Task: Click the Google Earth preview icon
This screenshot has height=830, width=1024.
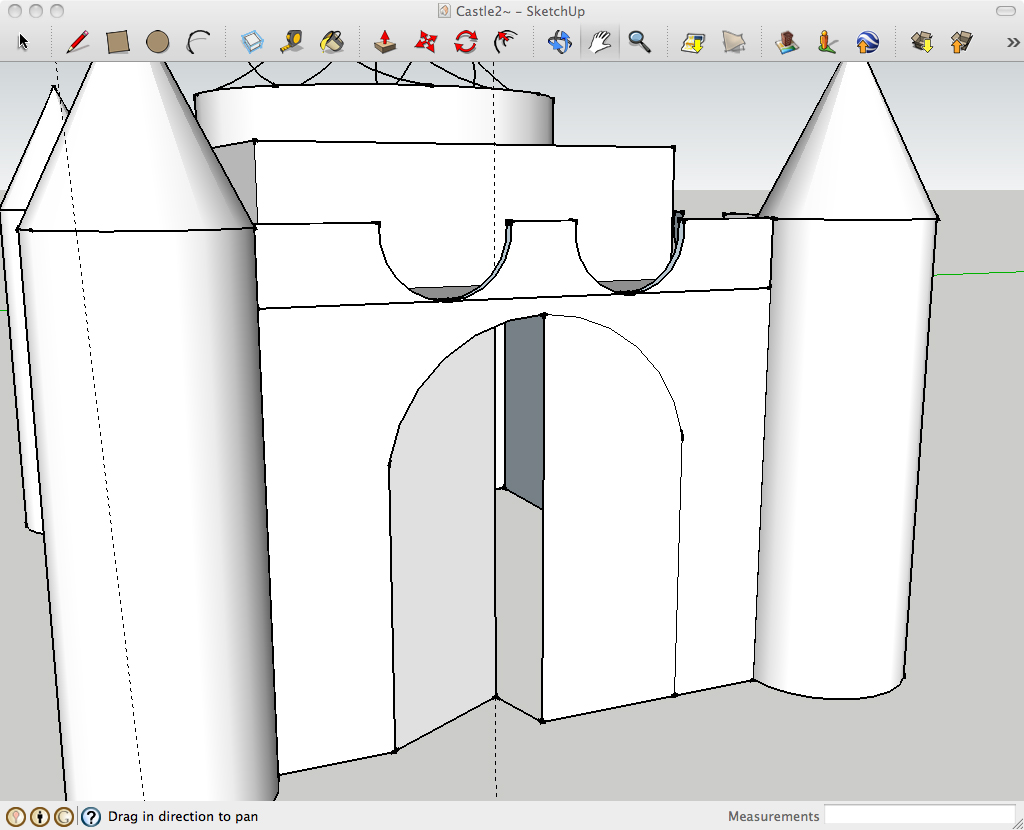Action: pos(867,42)
